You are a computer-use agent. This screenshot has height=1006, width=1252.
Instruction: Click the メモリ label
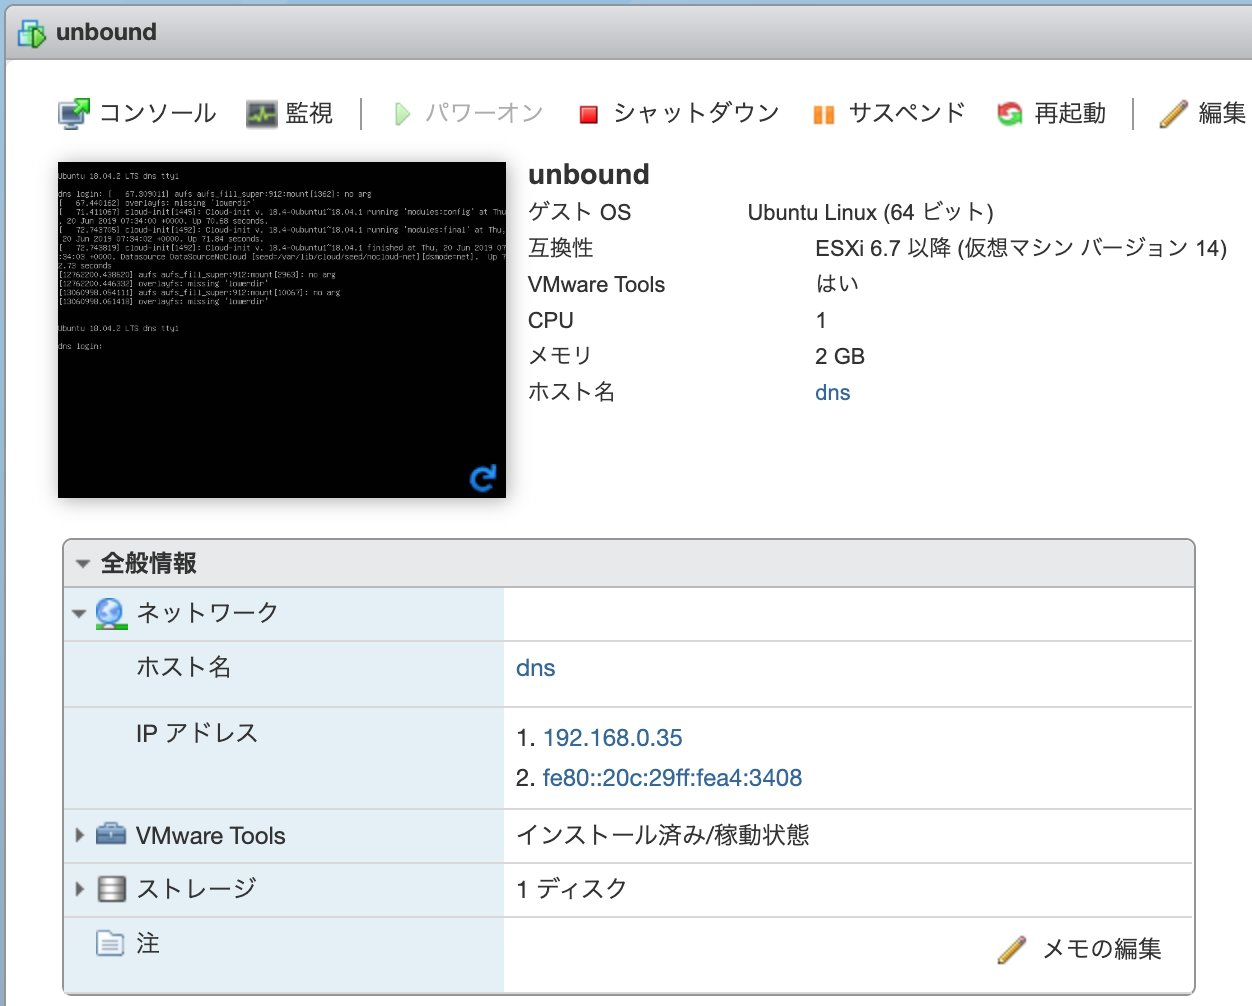click(561, 356)
